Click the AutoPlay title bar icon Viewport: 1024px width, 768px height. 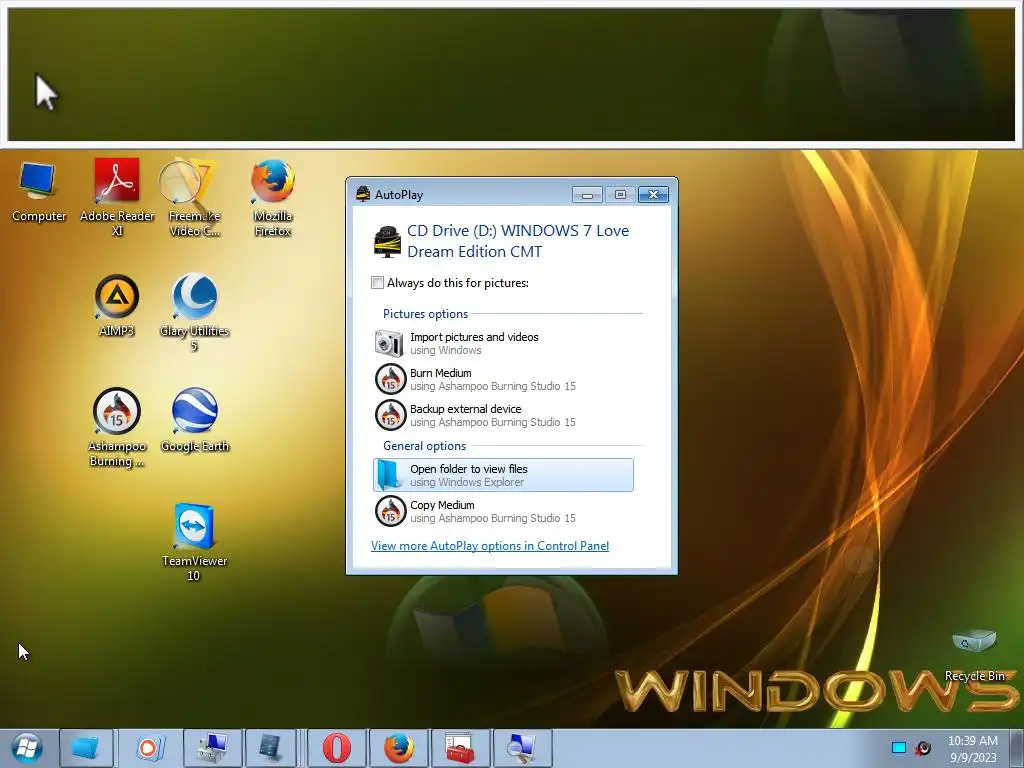coord(363,194)
